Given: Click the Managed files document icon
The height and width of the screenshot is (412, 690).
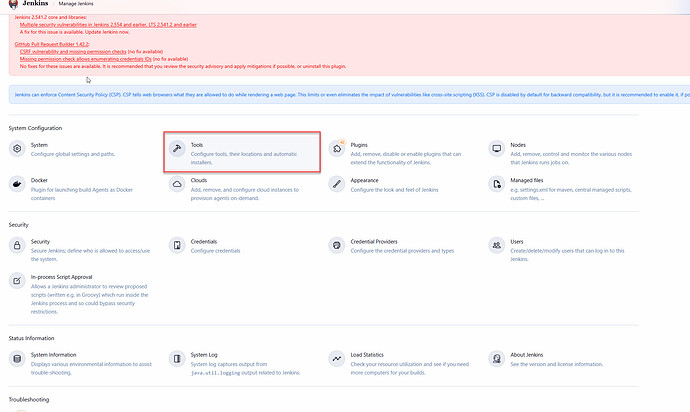Looking at the screenshot, I should coord(496,184).
